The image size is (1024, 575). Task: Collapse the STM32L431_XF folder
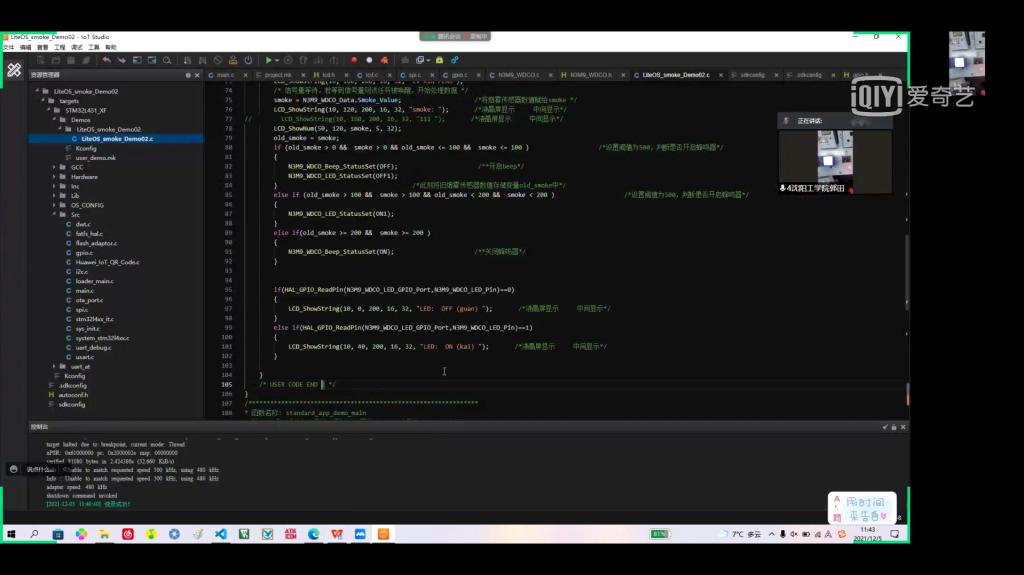pos(49,110)
